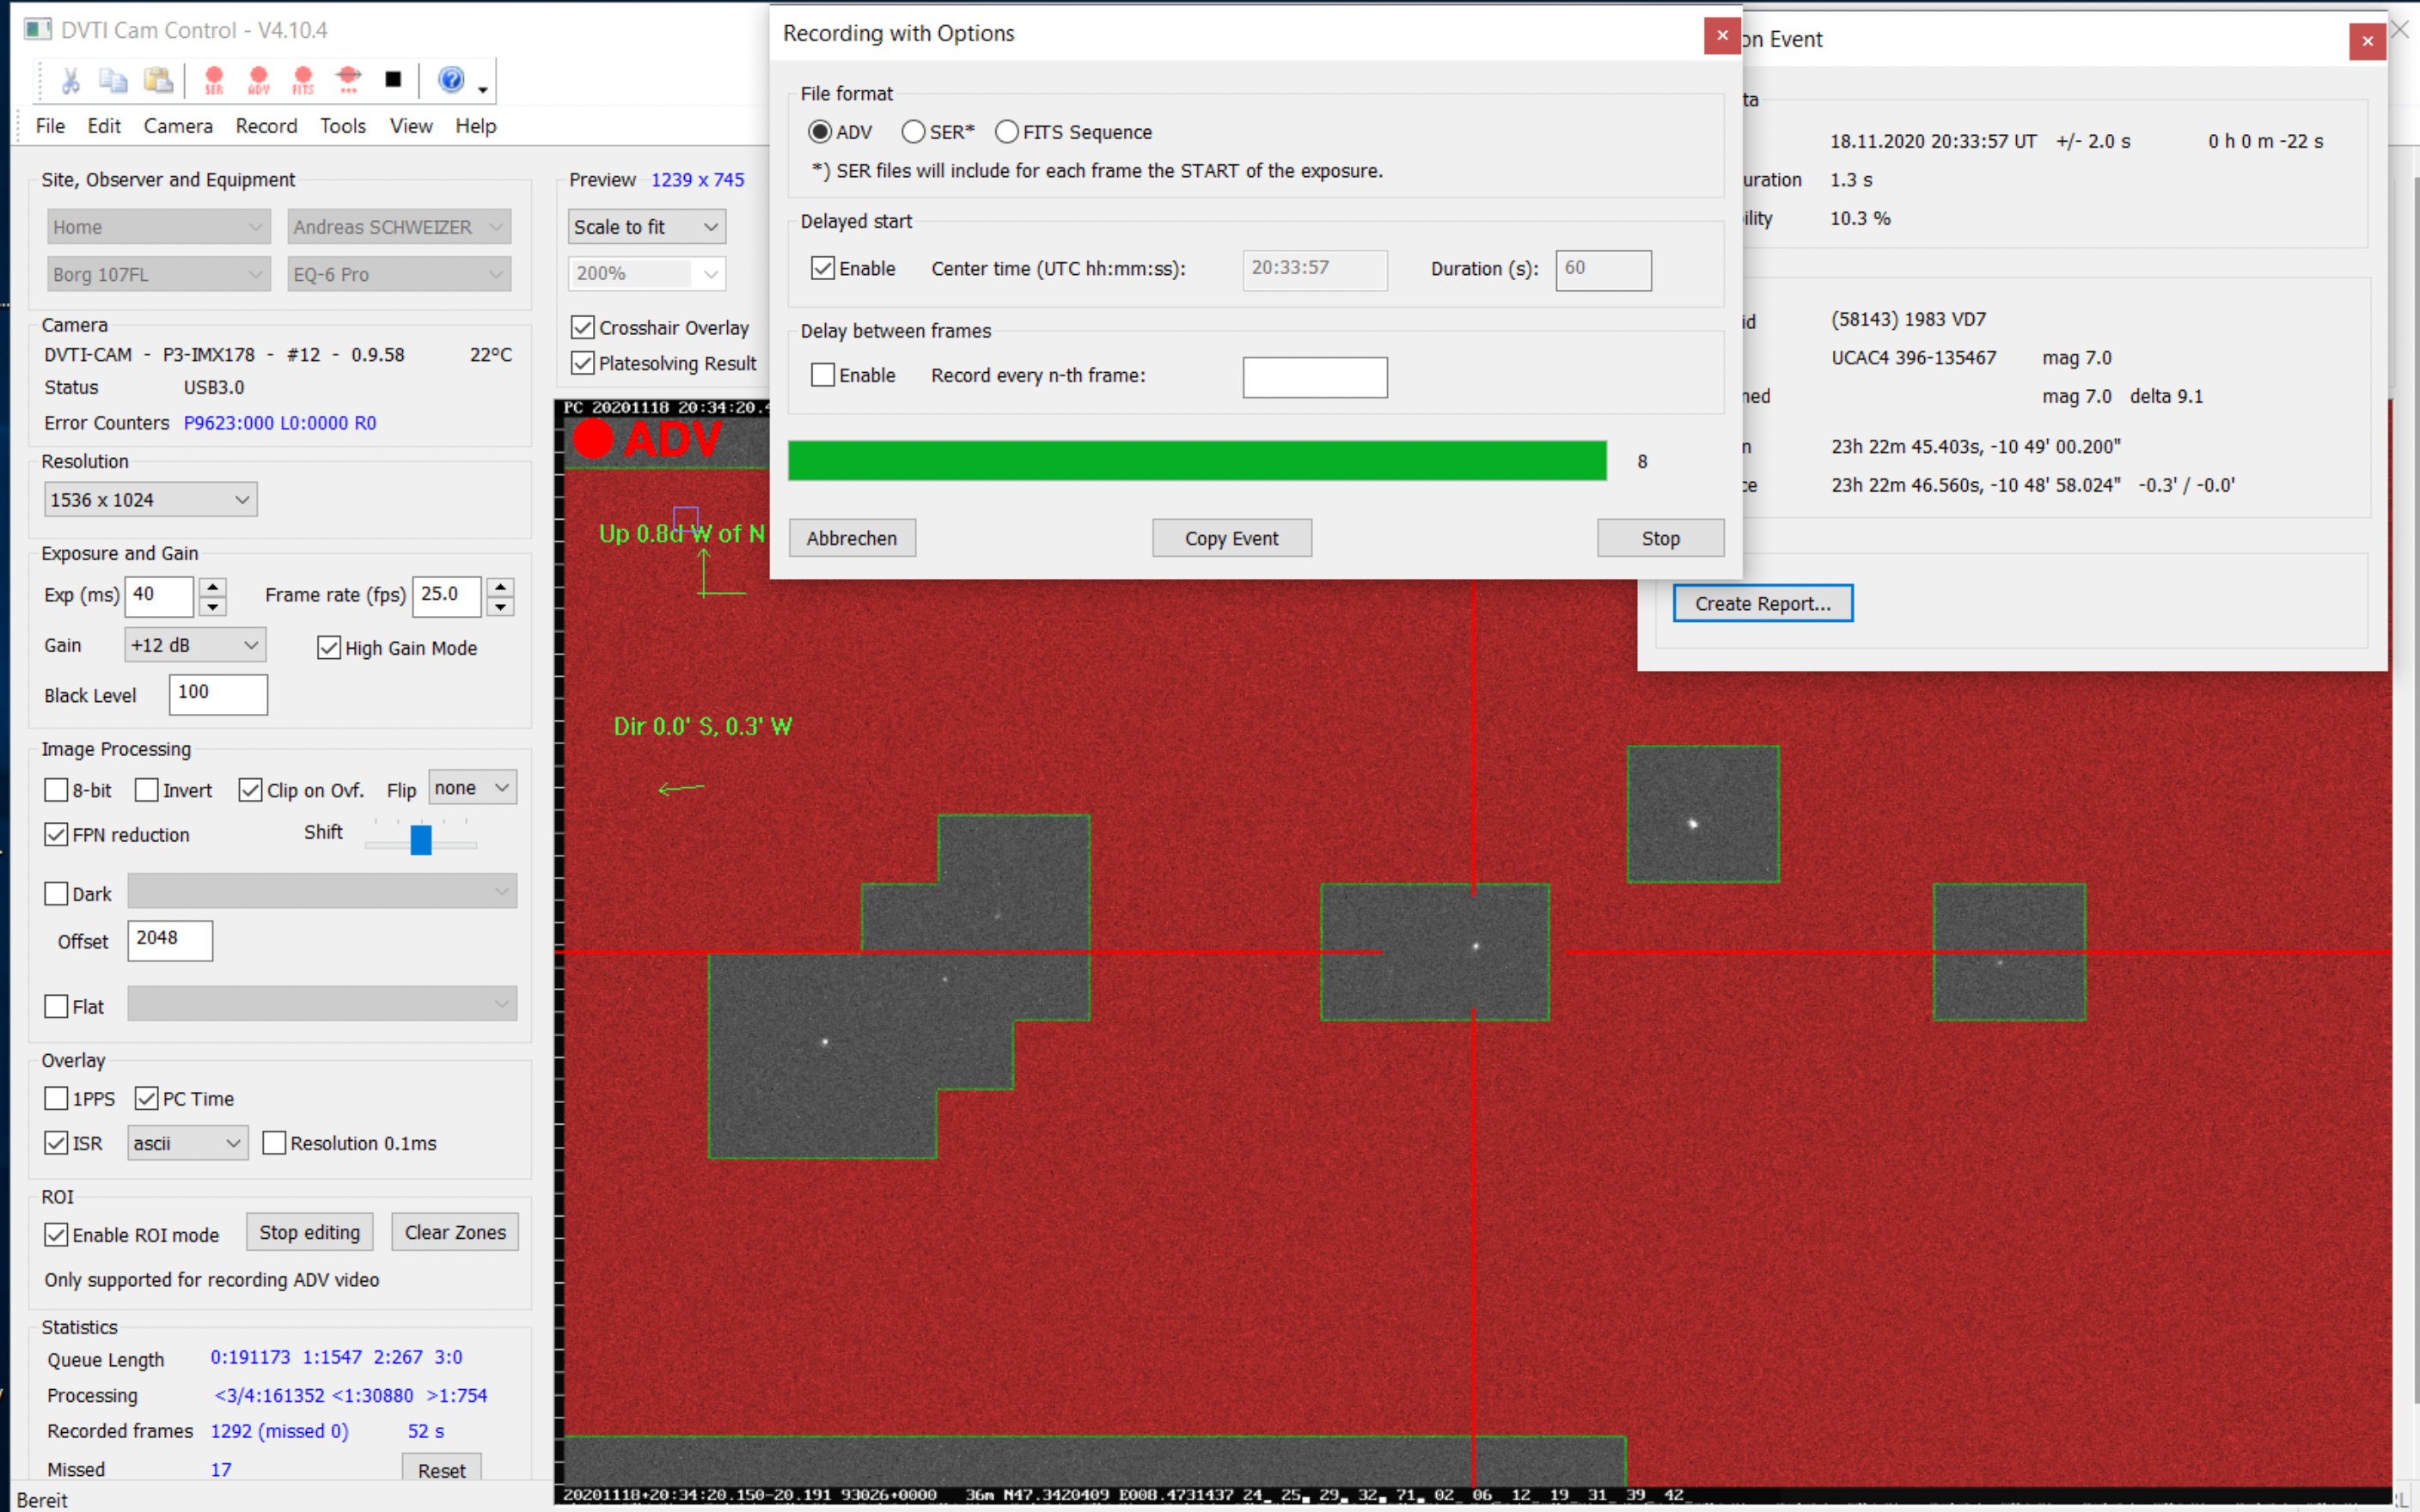Click the SER record toolbar icon
The height and width of the screenshot is (1512, 2420).
tap(214, 80)
